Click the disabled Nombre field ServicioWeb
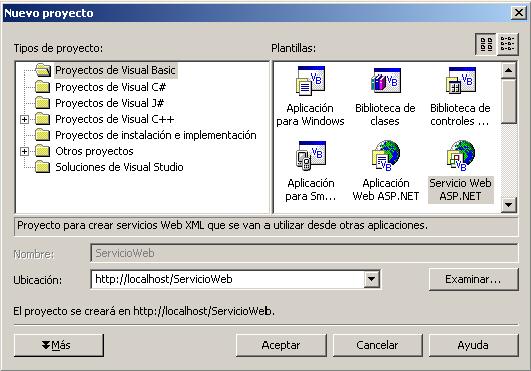Viewport: 531px width, 371px height. tap(304, 253)
